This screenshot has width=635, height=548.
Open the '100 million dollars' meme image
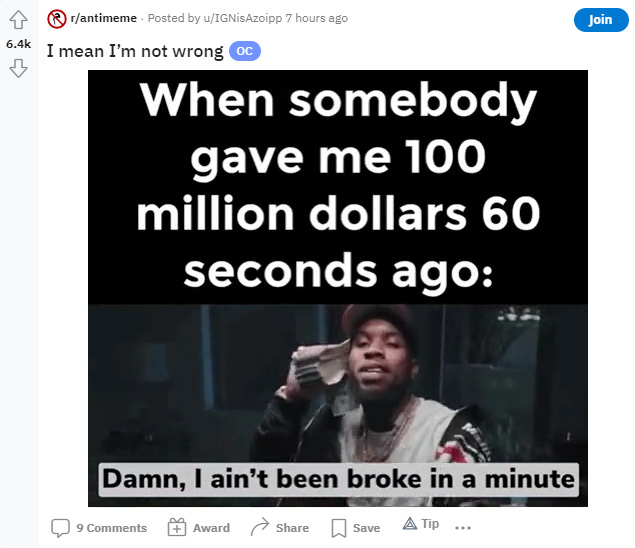pyautogui.click(x=338, y=288)
